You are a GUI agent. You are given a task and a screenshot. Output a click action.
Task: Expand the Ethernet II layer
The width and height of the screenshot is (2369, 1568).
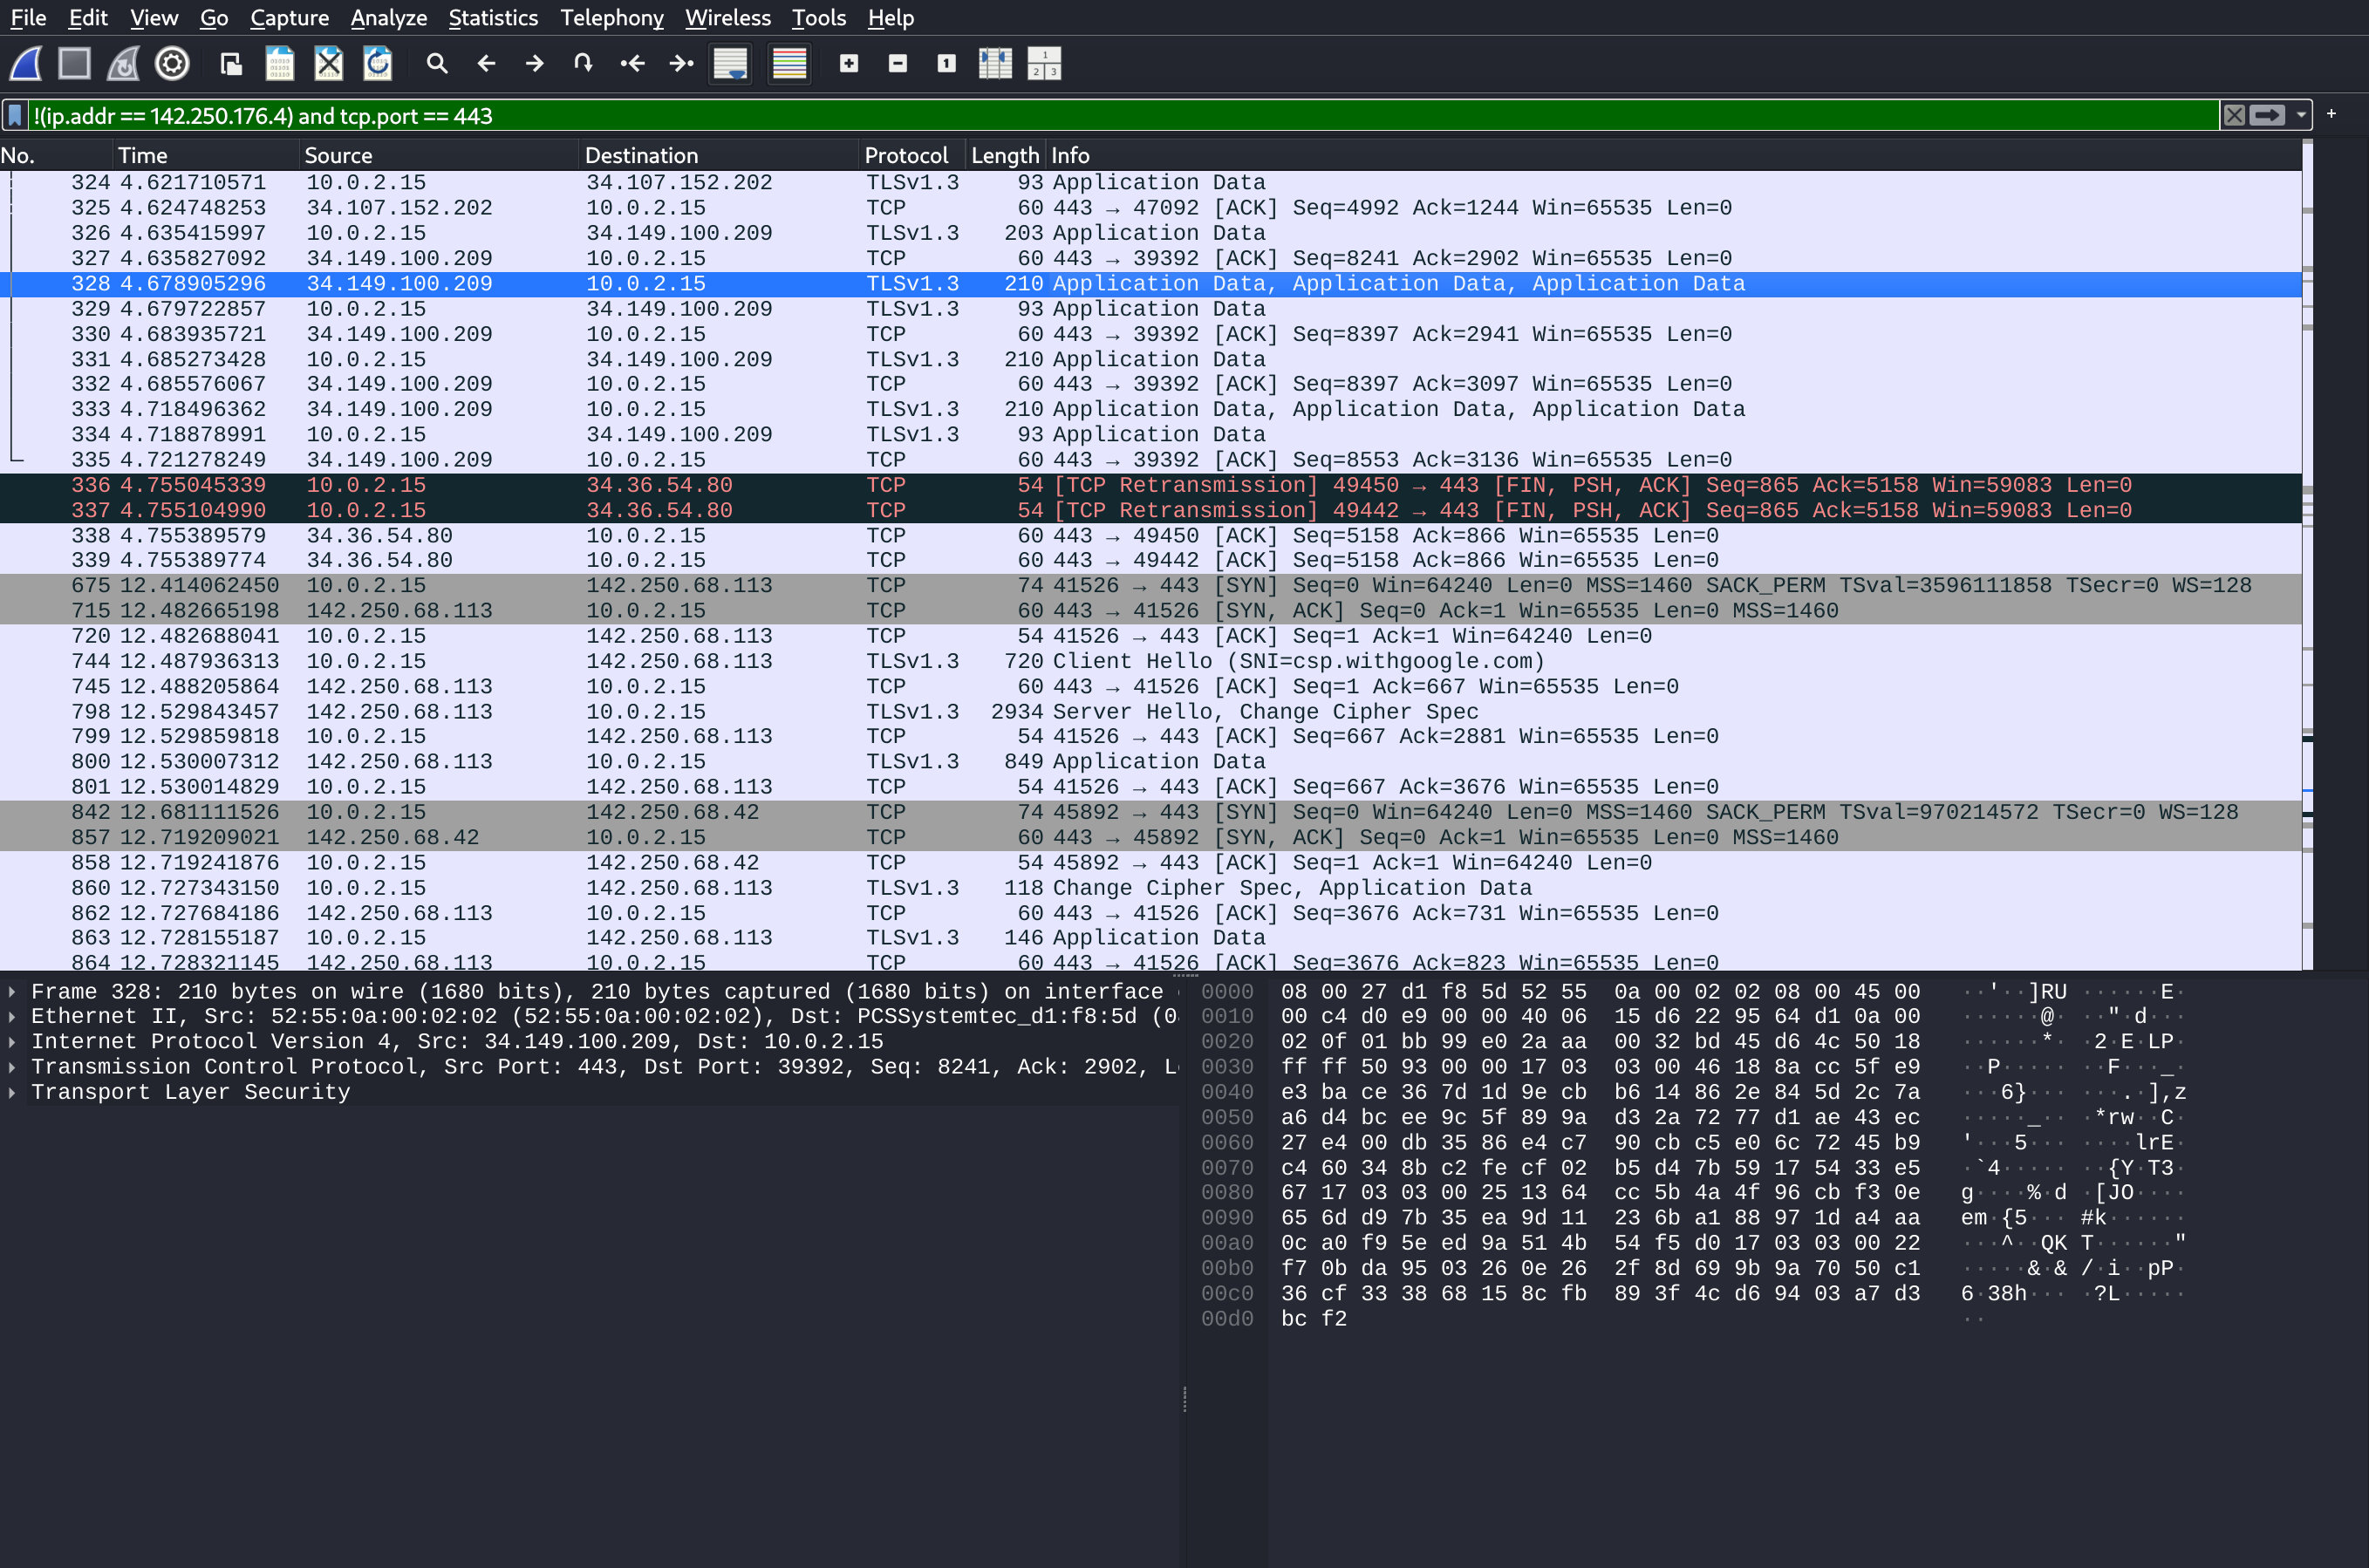(x=12, y=1017)
